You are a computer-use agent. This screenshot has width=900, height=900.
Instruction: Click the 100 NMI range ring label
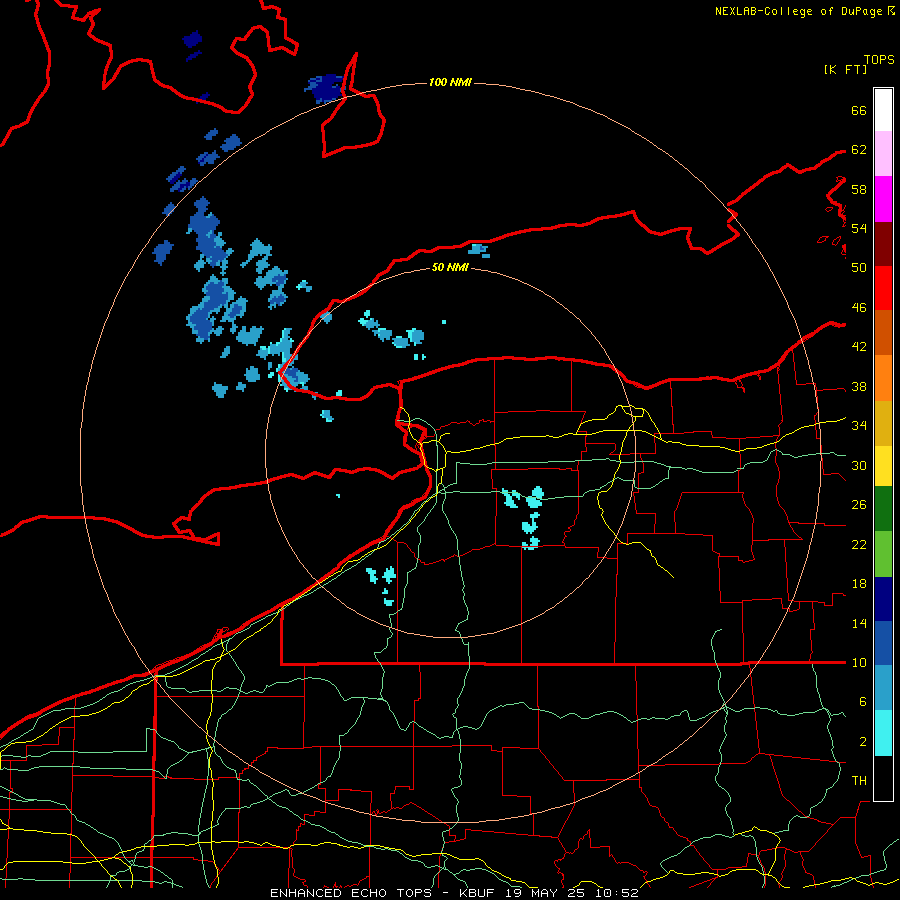(x=450, y=82)
